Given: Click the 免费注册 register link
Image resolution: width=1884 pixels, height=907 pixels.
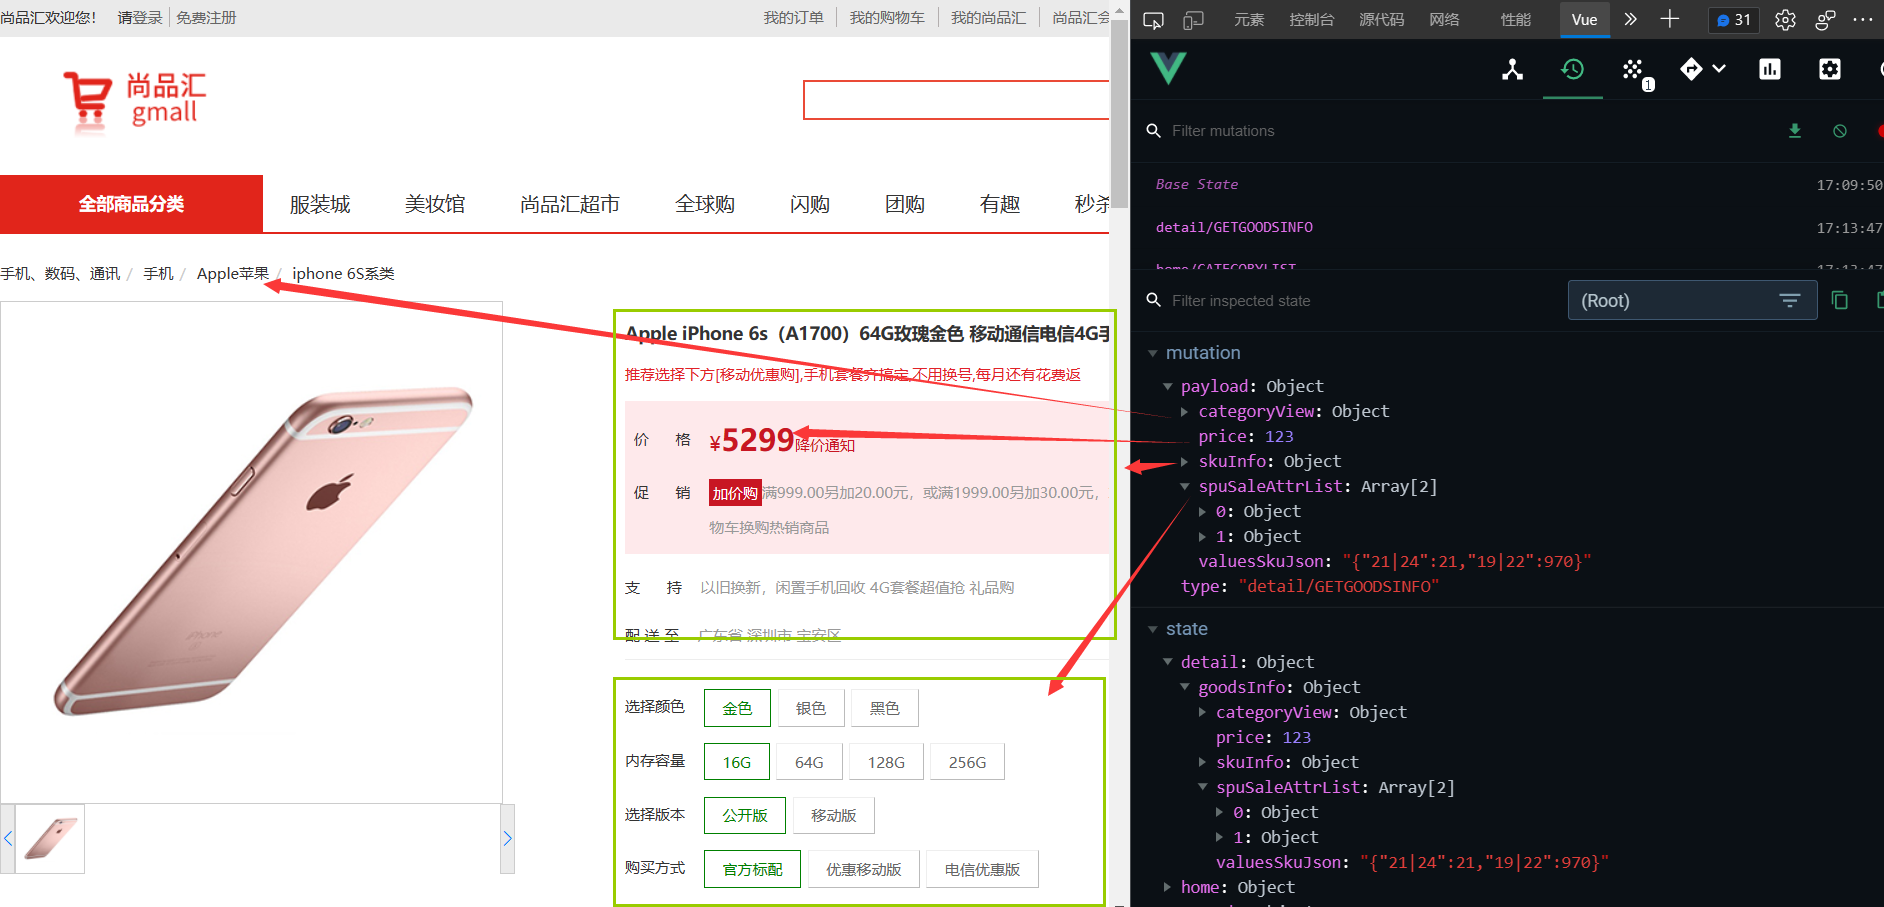Looking at the screenshot, I should tap(206, 18).
